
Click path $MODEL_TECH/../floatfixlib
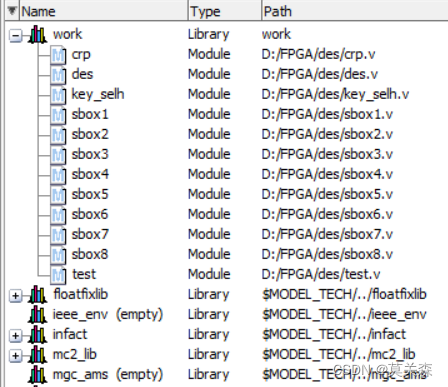click(x=344, y=295)
